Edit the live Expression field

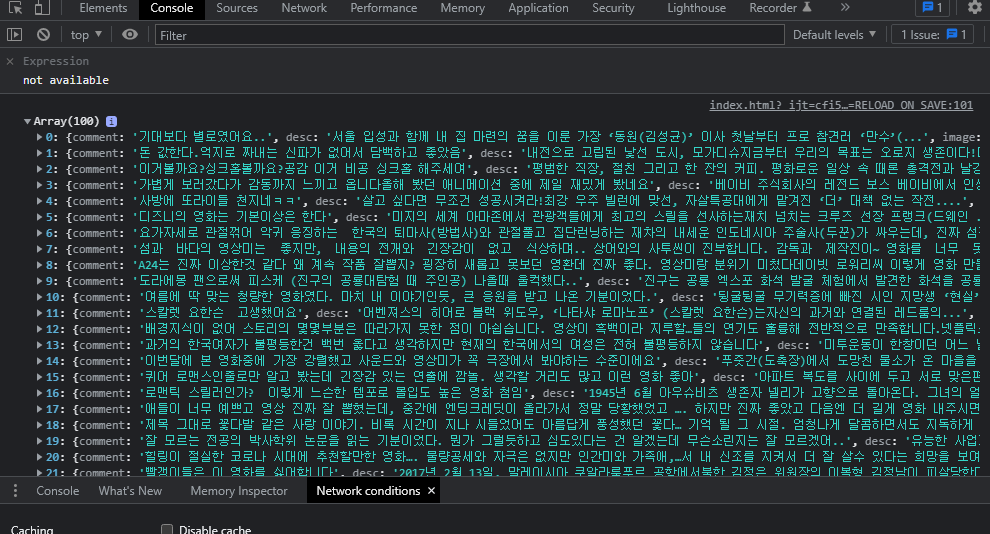(56, 61)
